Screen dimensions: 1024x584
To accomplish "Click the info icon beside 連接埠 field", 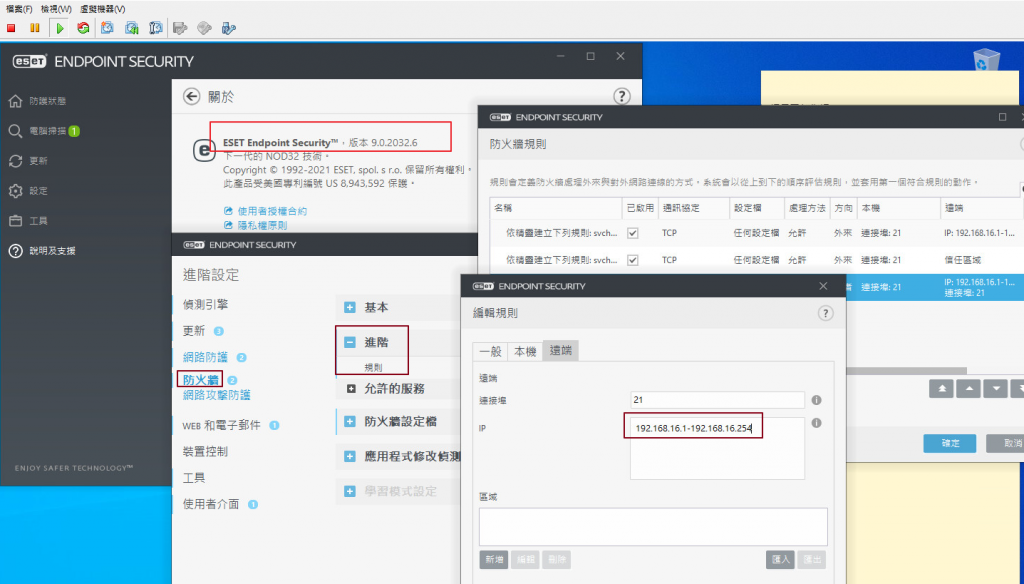I will coord(816,400).
